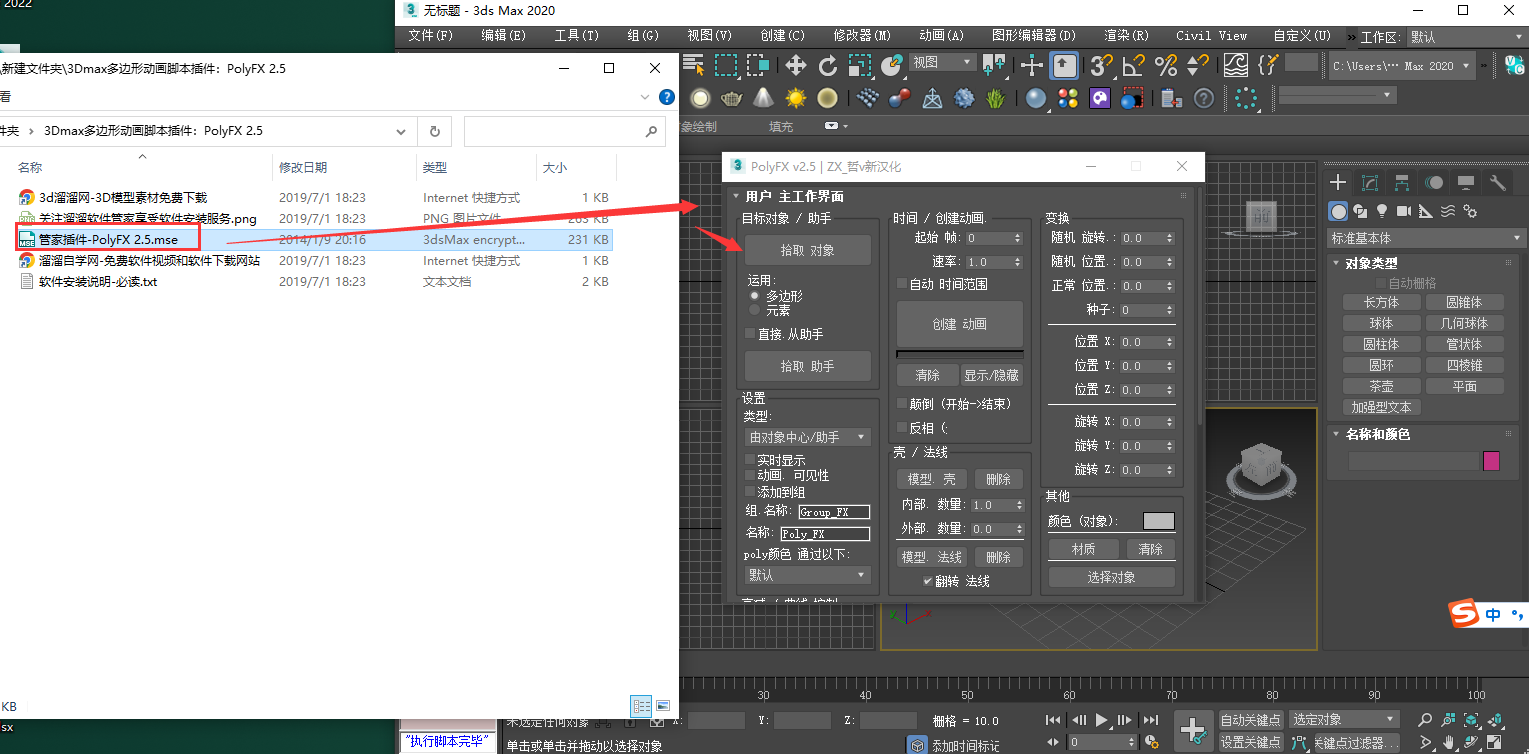Select the 多边形 radio option
1529x754 pixels.
pos(755,296)
